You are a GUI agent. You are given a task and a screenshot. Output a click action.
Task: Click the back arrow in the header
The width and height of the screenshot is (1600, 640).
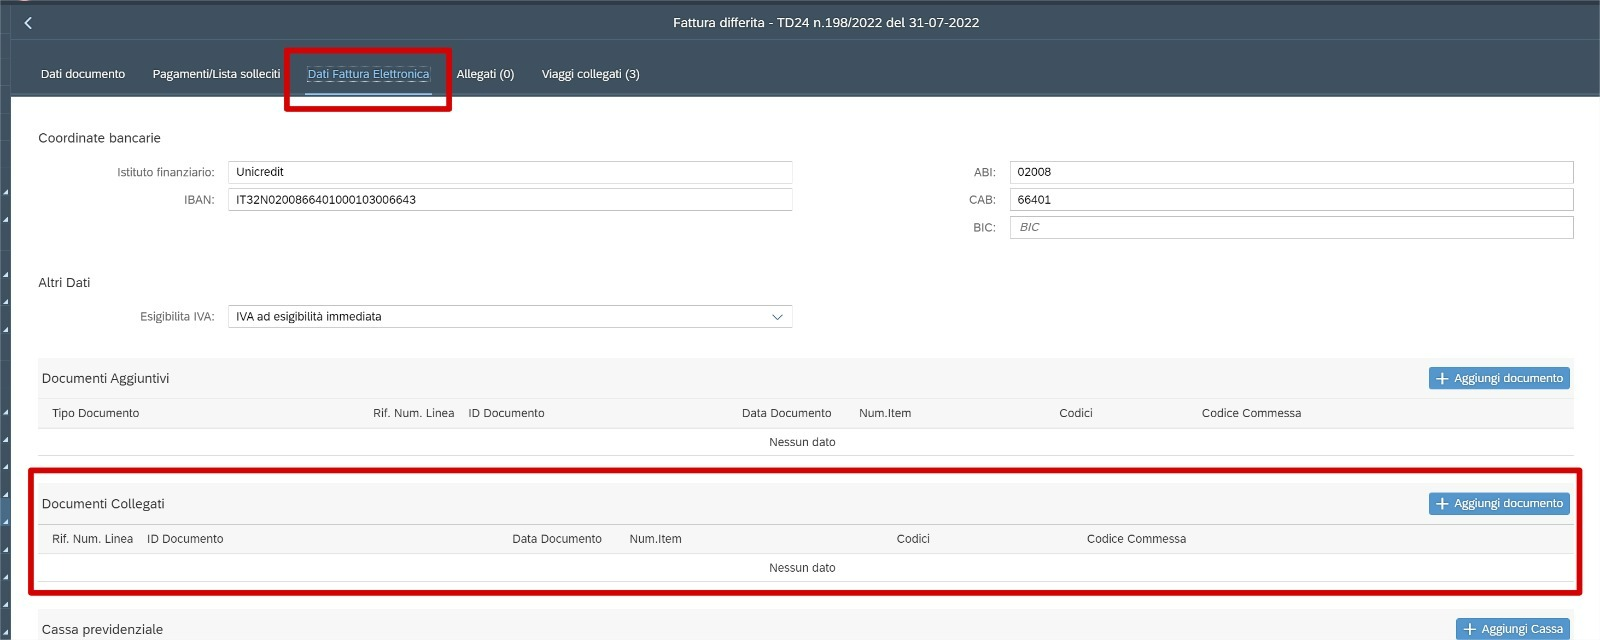[28, 22]
